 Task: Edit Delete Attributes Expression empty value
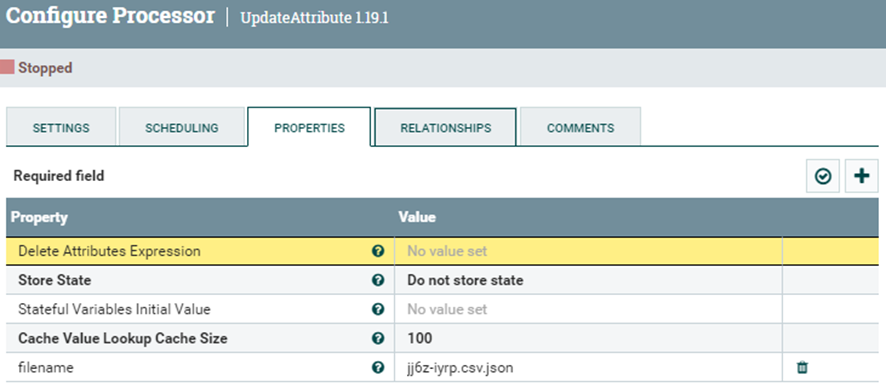588,251
